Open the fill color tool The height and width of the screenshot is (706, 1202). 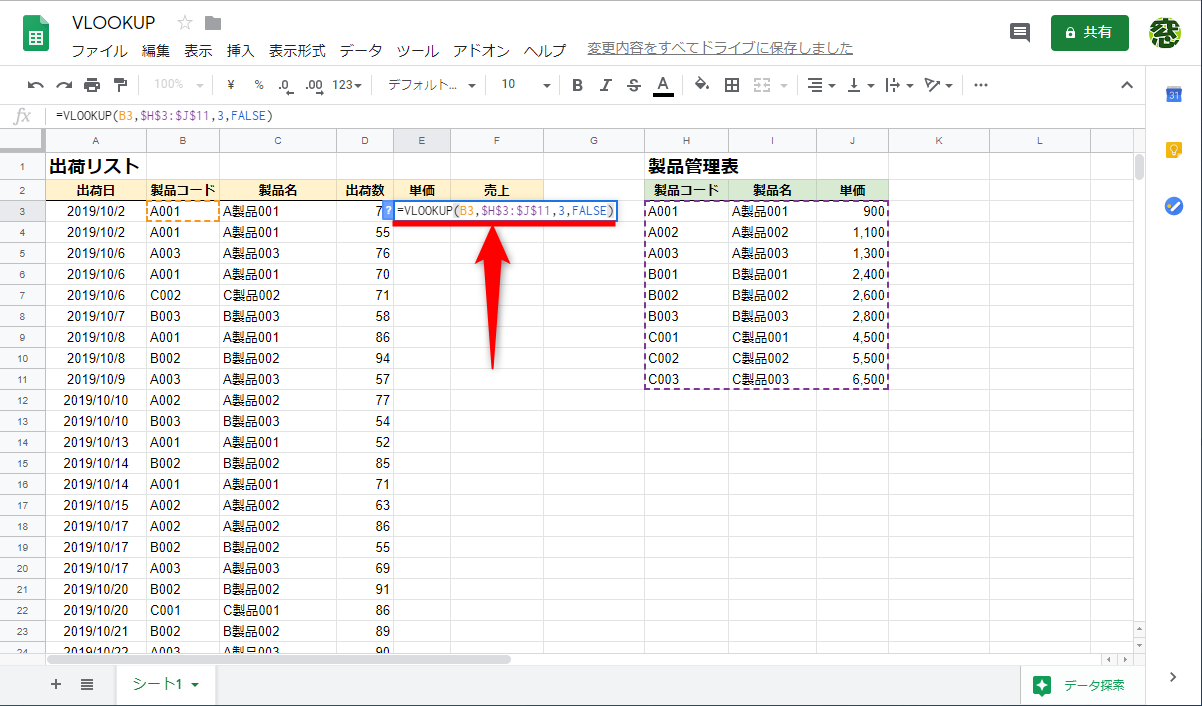click(701, 85)
